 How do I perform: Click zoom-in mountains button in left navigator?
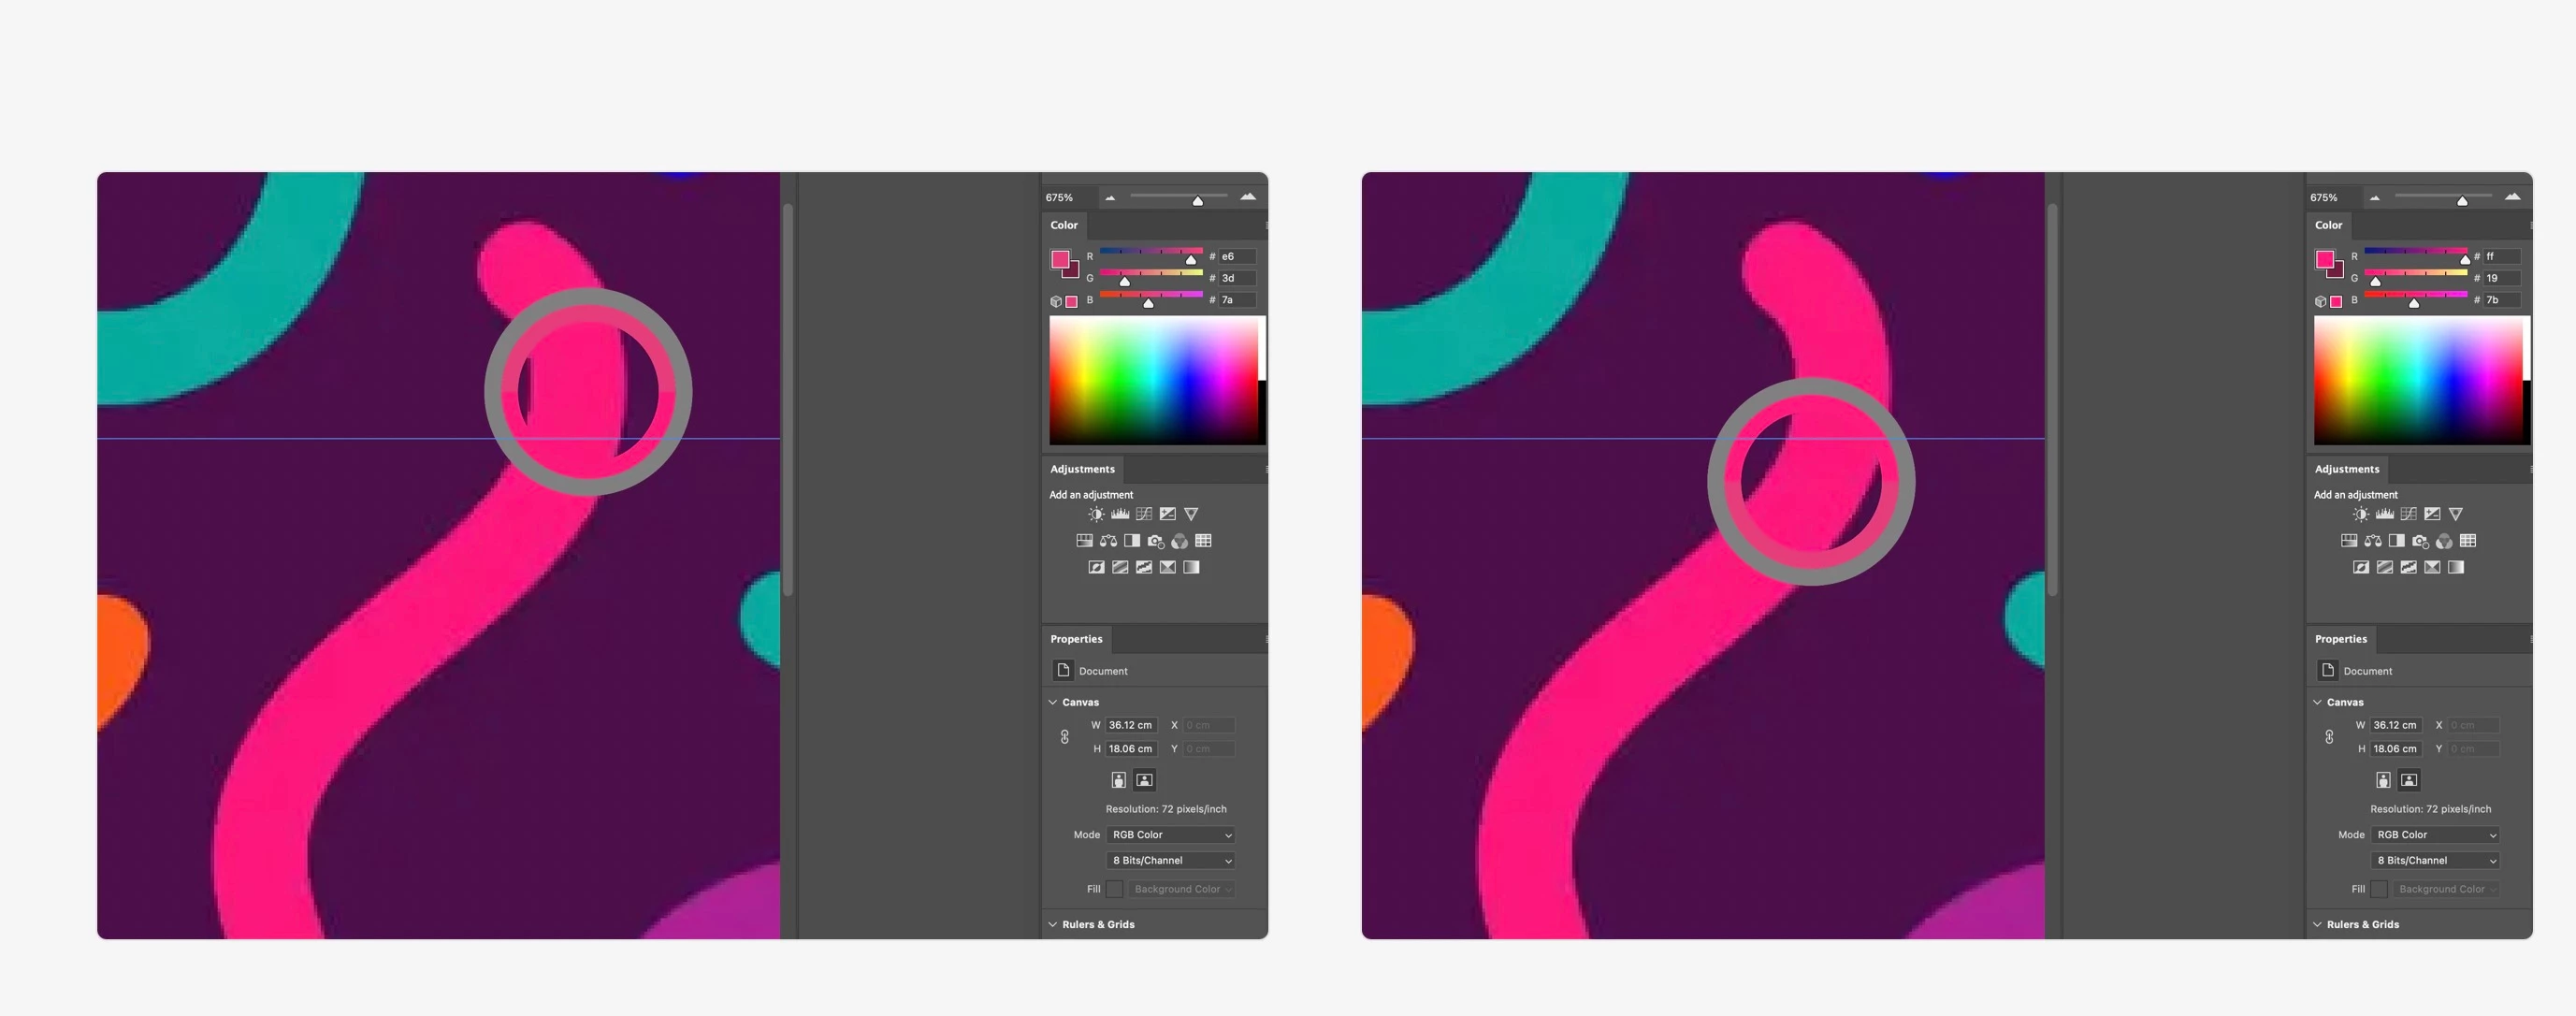1248,197
